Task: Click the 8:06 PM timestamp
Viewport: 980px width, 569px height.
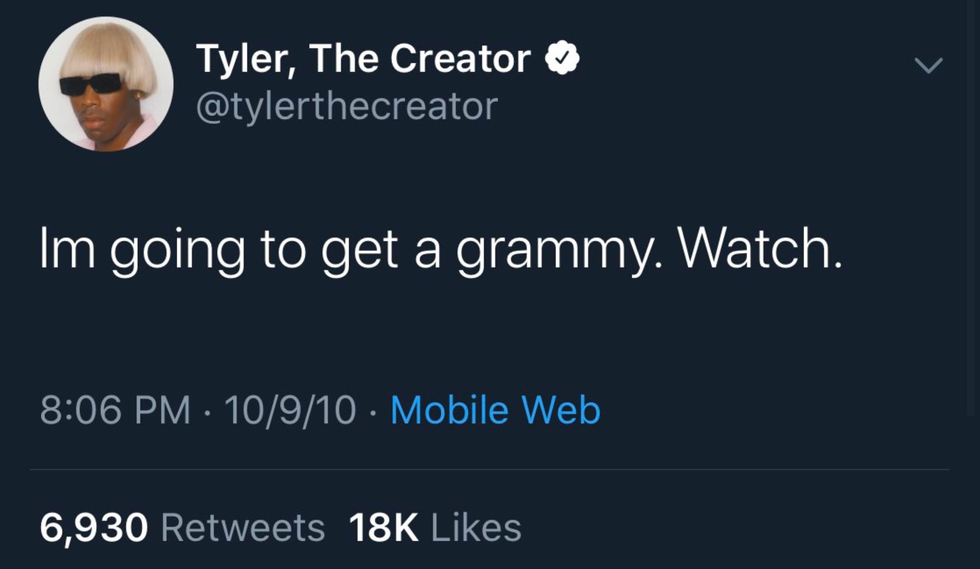Action: (x=115, y=410)
